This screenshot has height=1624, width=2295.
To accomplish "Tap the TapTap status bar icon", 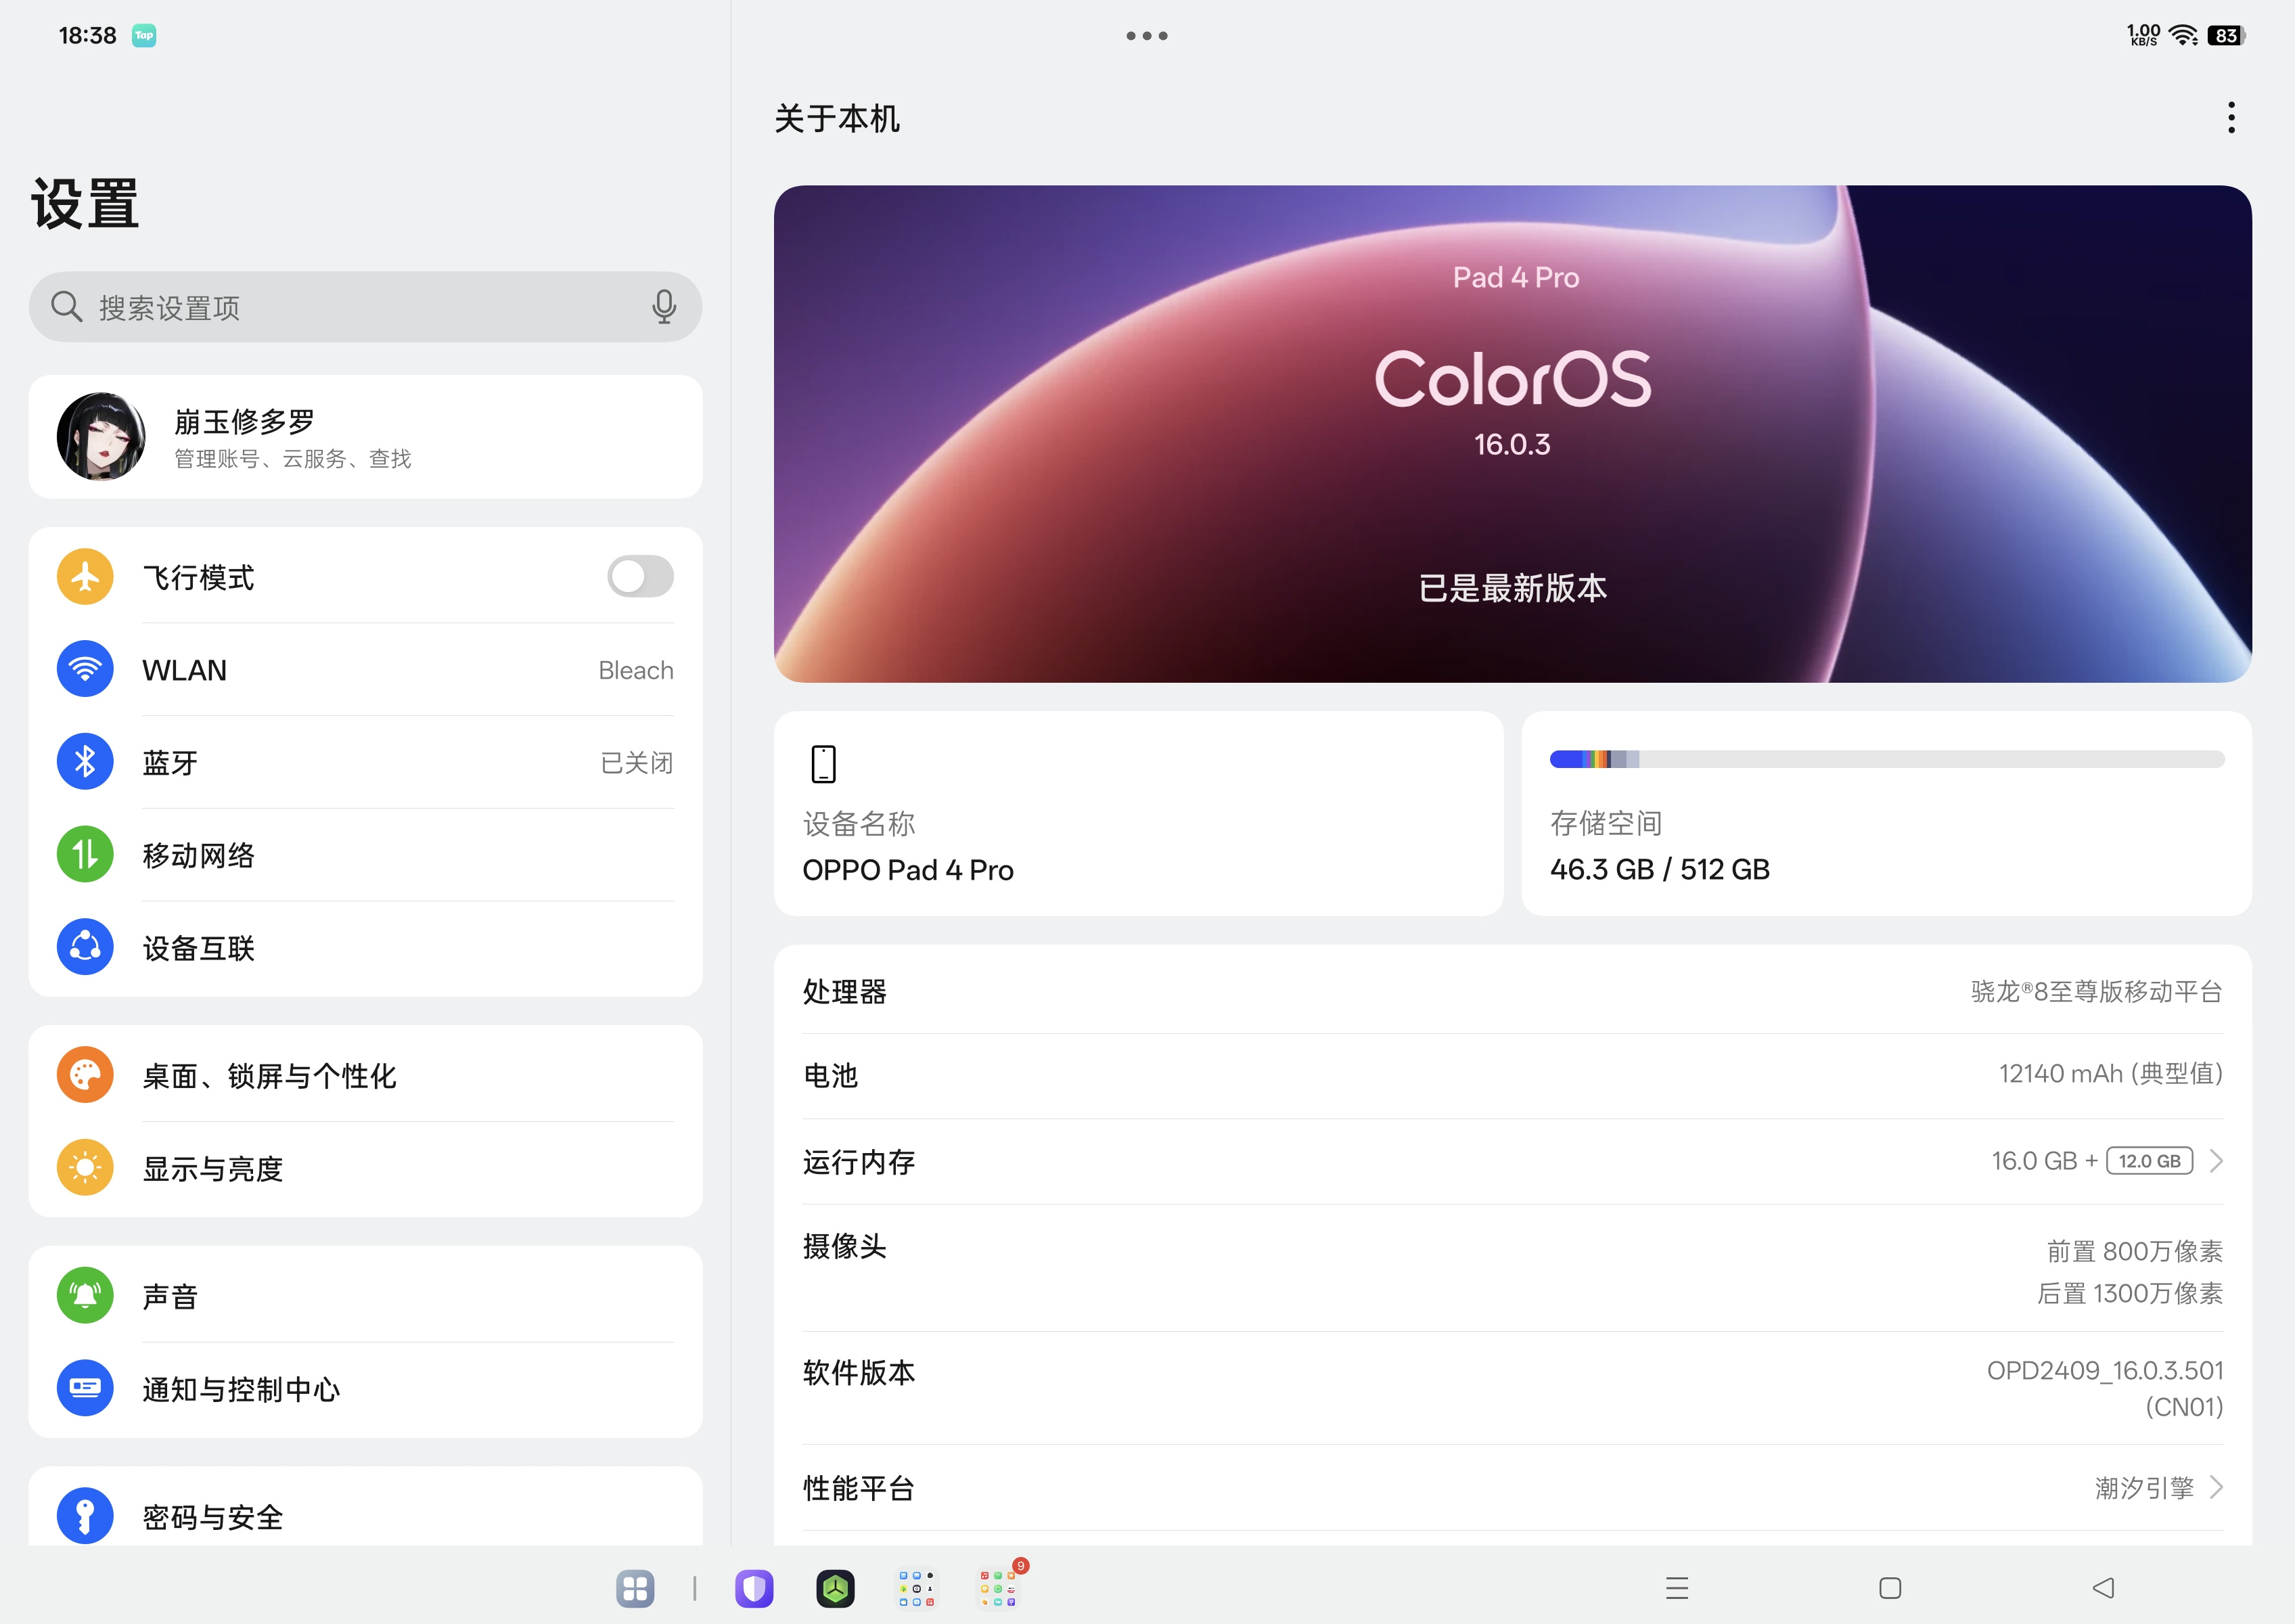I will (144, 36).
